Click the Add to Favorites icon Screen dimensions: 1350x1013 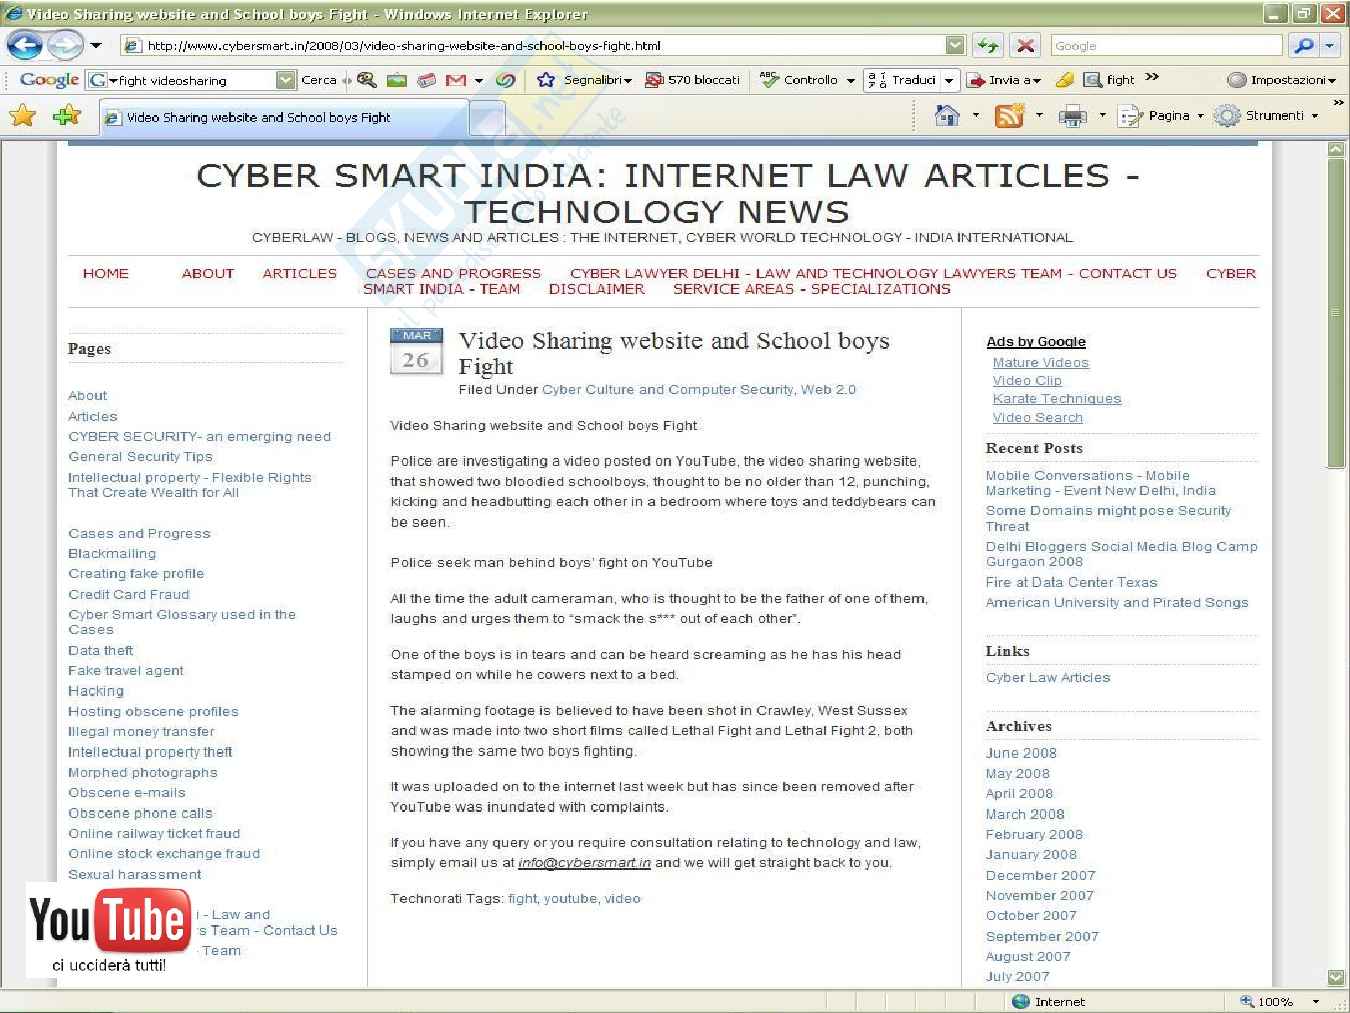[67, 116]
